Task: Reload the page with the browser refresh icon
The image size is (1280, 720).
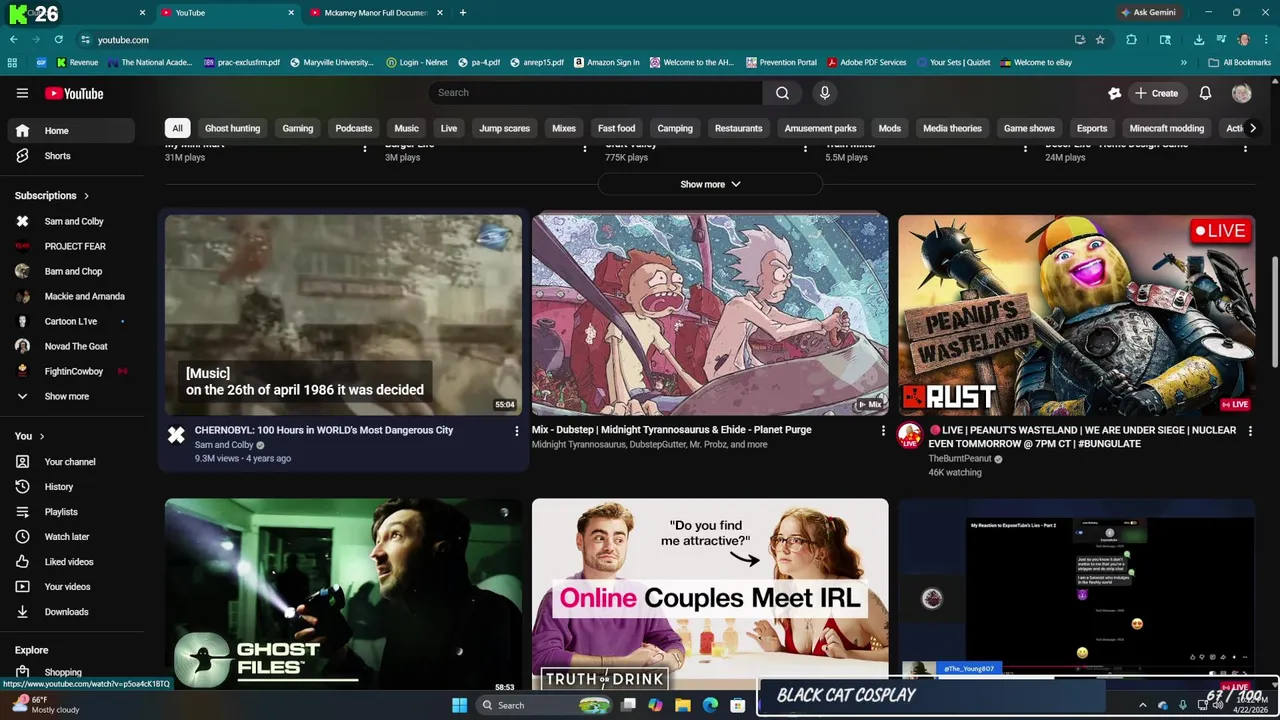Action: [x=59, y=40]
